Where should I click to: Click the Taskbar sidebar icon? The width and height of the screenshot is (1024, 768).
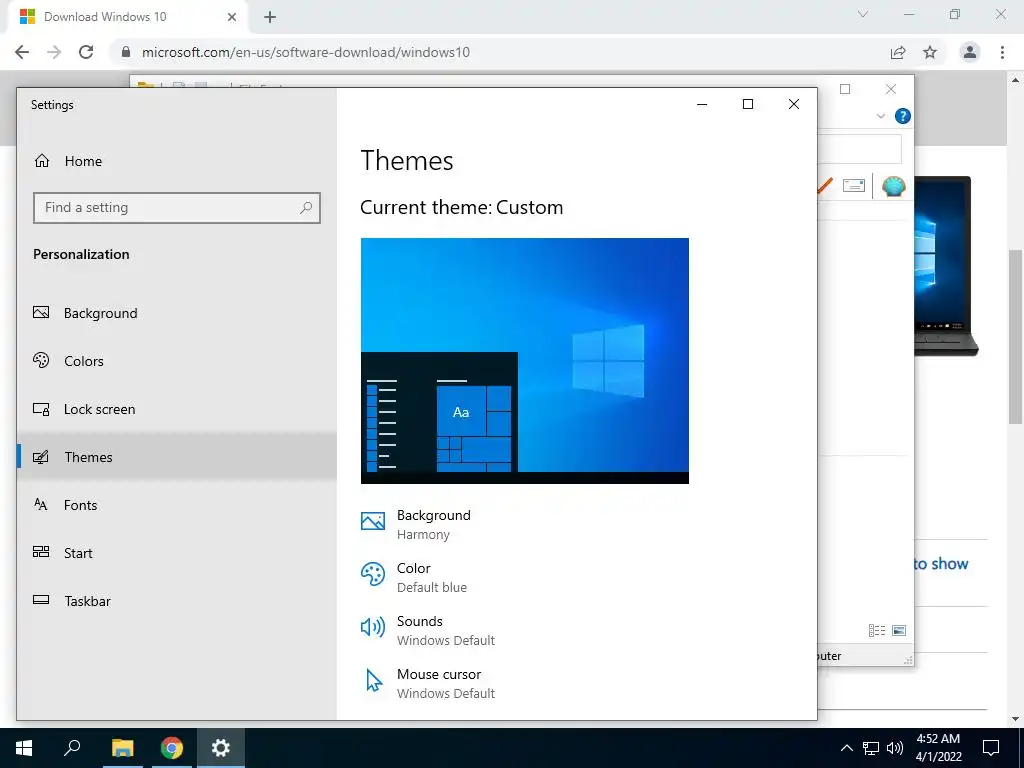pos(41,600)
